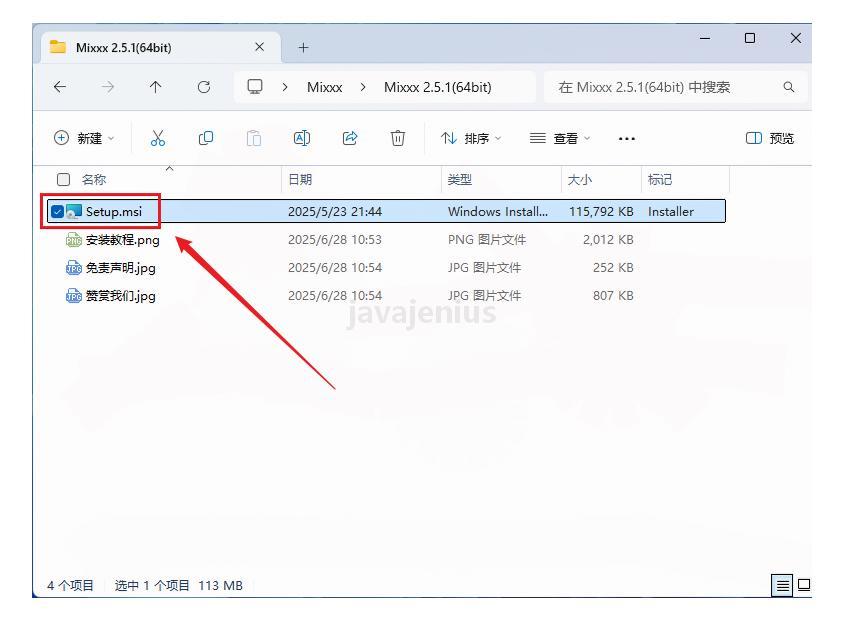This screenshot has height=622, width=844.
Task: Click the 选中 1 个项目 113 MB status
Action: (179, 585)
